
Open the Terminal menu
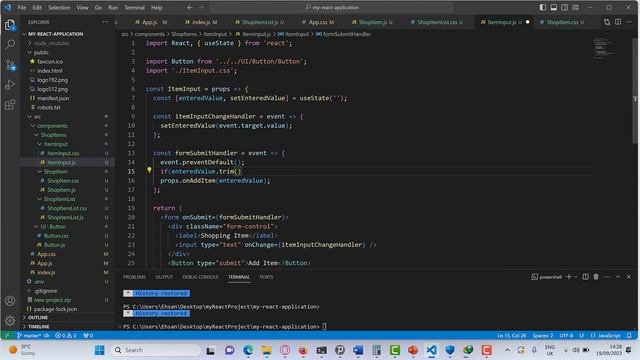point(134,7)
